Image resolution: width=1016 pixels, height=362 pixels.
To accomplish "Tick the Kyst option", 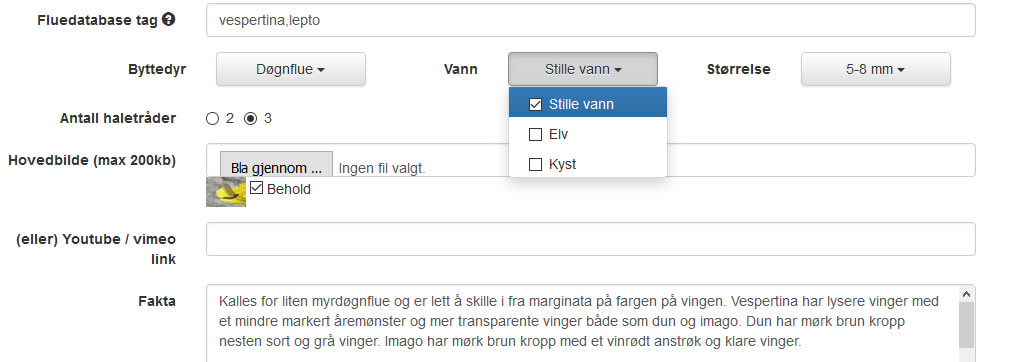I will tap(535, 164).
